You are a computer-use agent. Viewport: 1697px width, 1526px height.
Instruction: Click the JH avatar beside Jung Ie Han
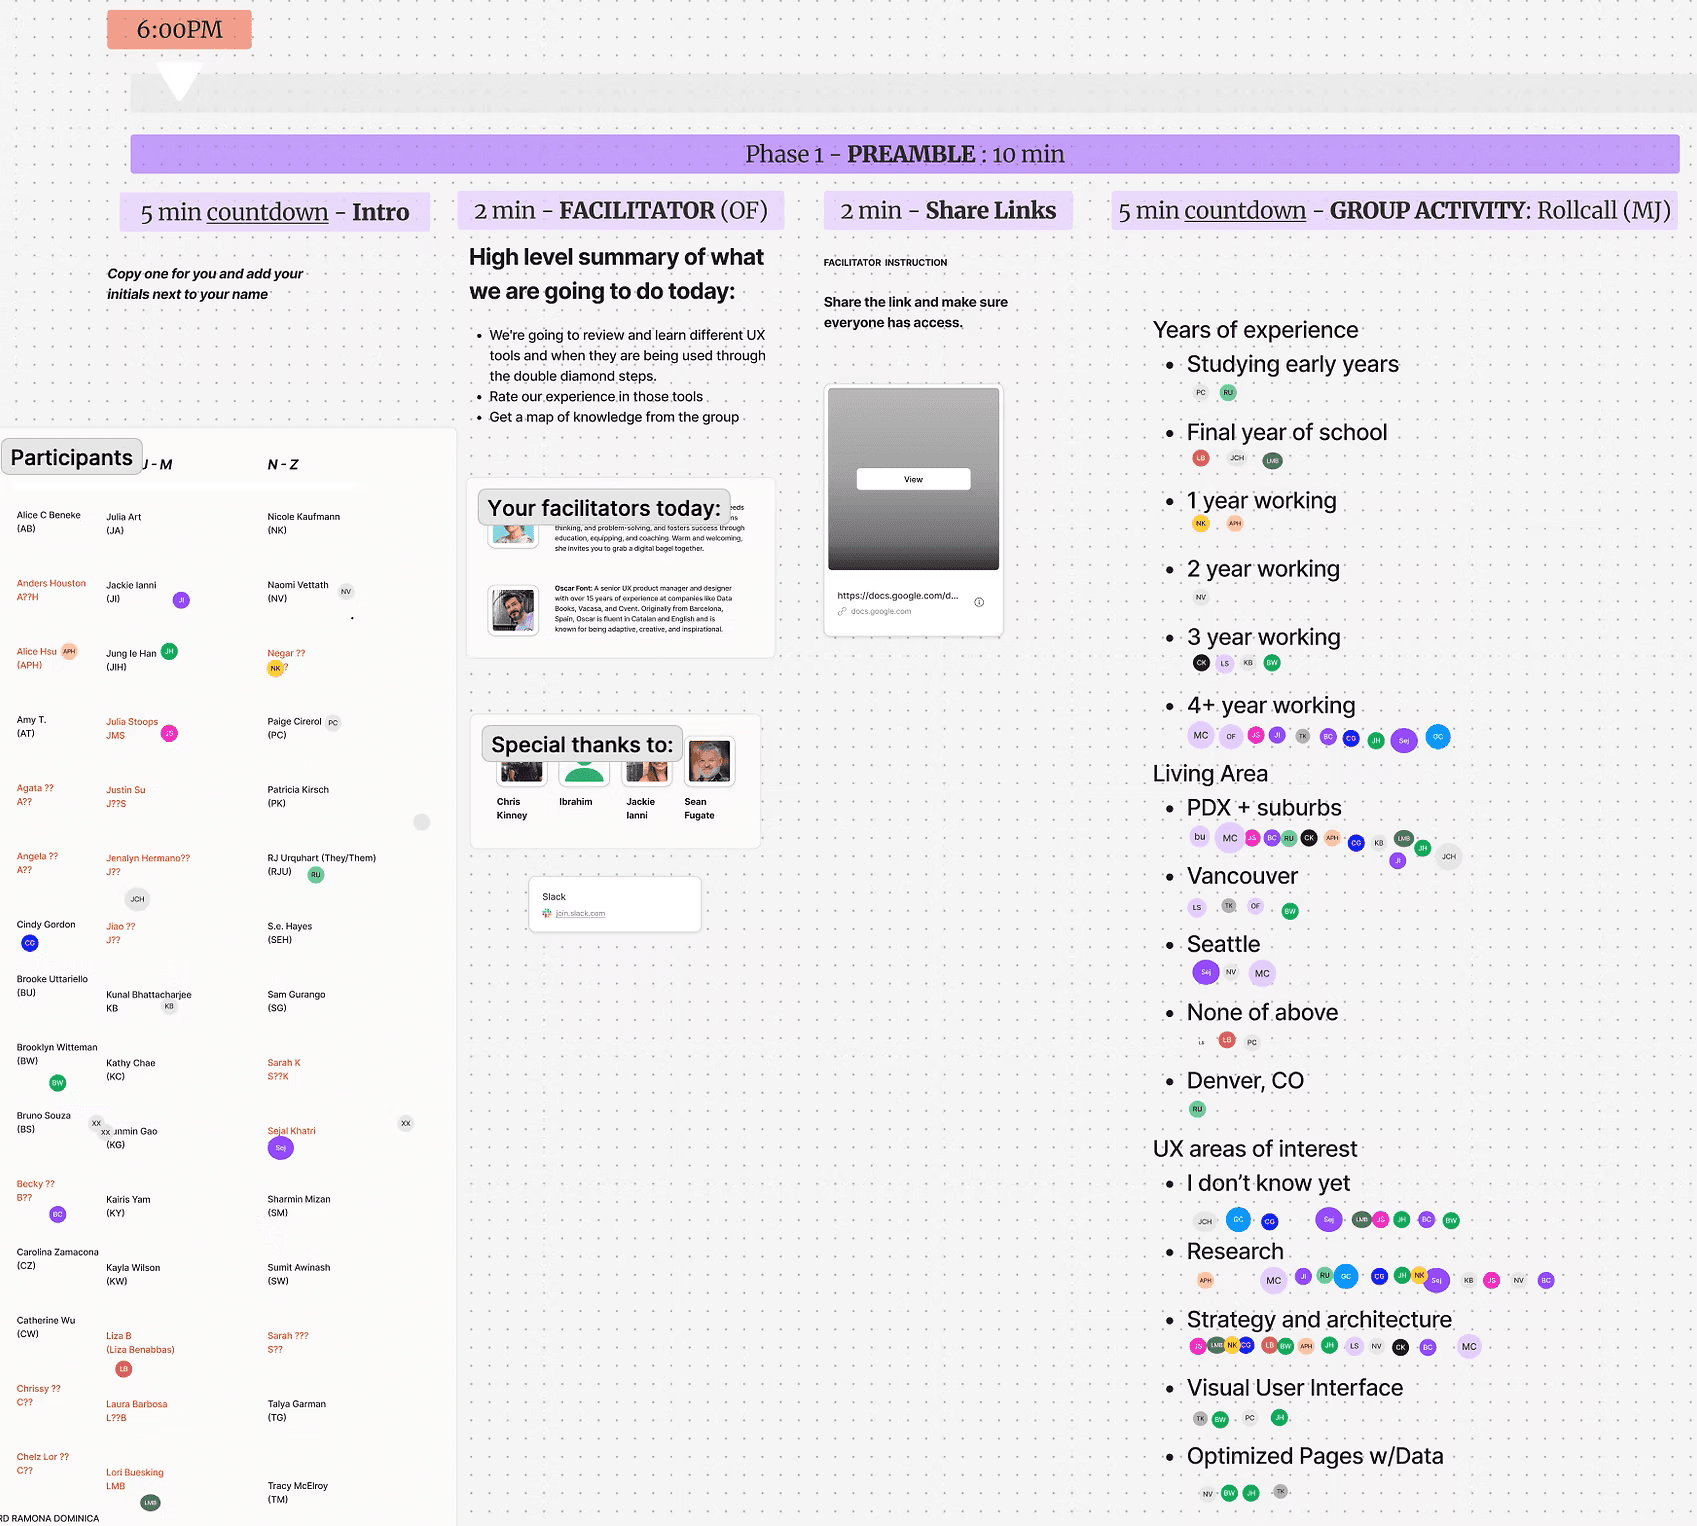coord(169,651)
